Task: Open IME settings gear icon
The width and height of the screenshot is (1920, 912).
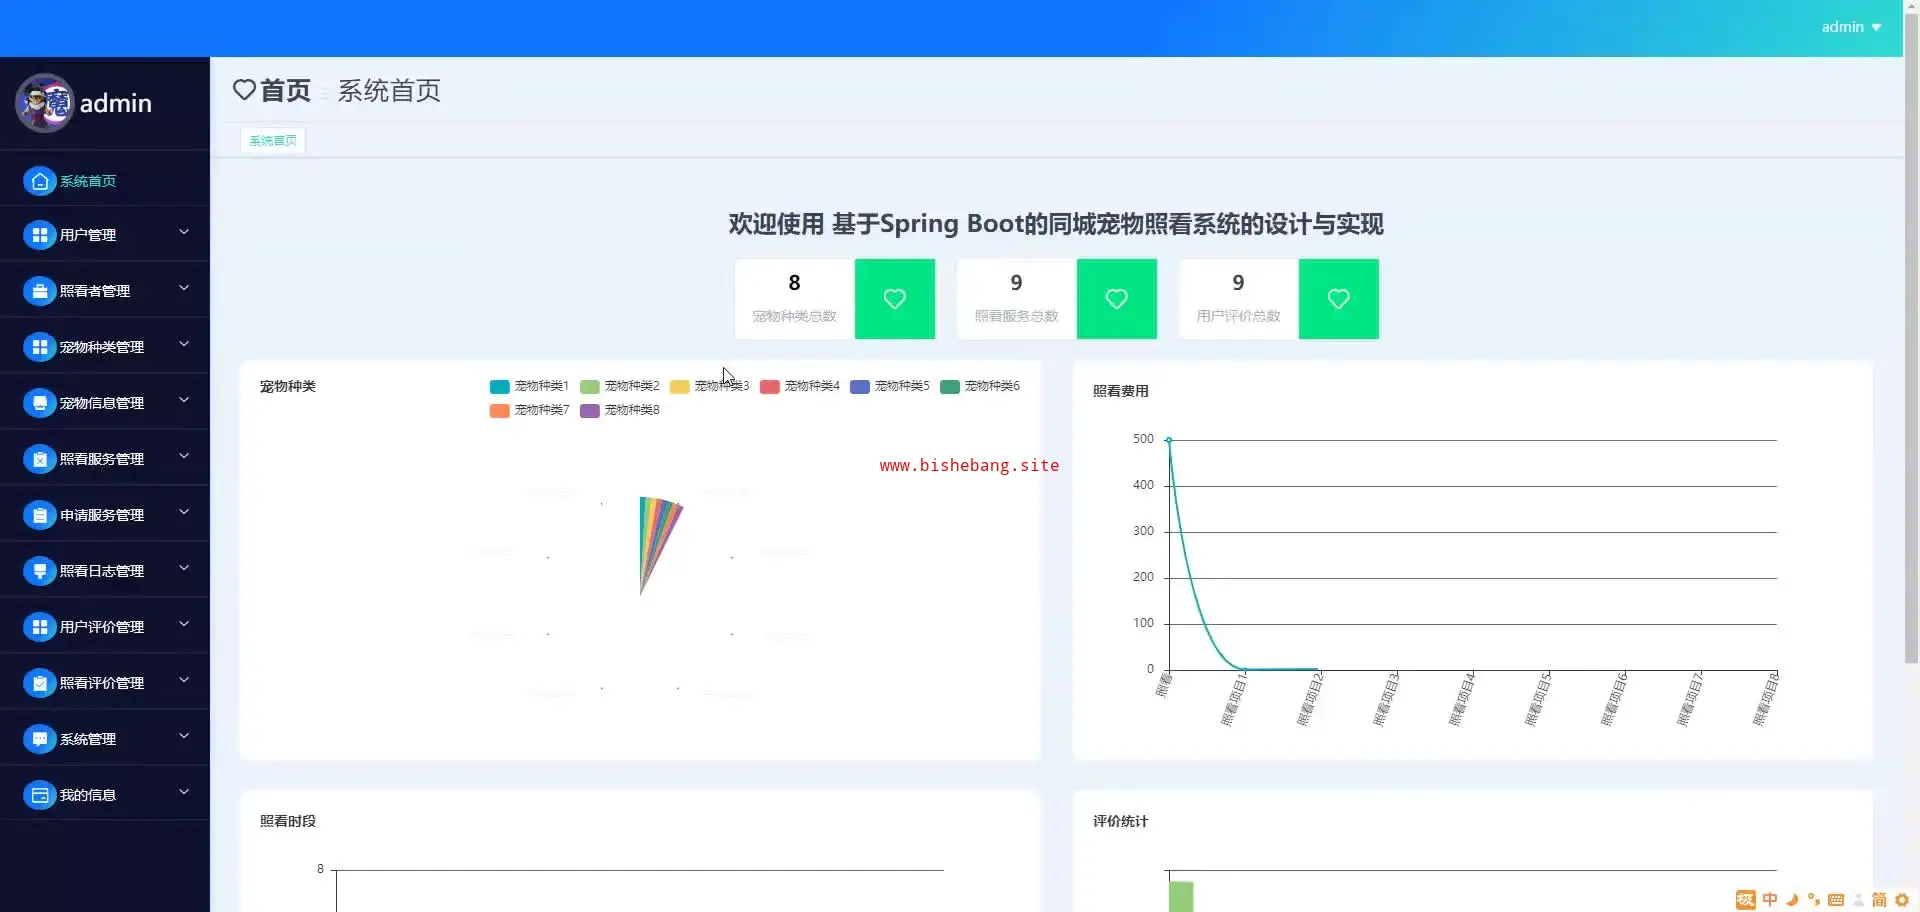Action: (1902, 900)
